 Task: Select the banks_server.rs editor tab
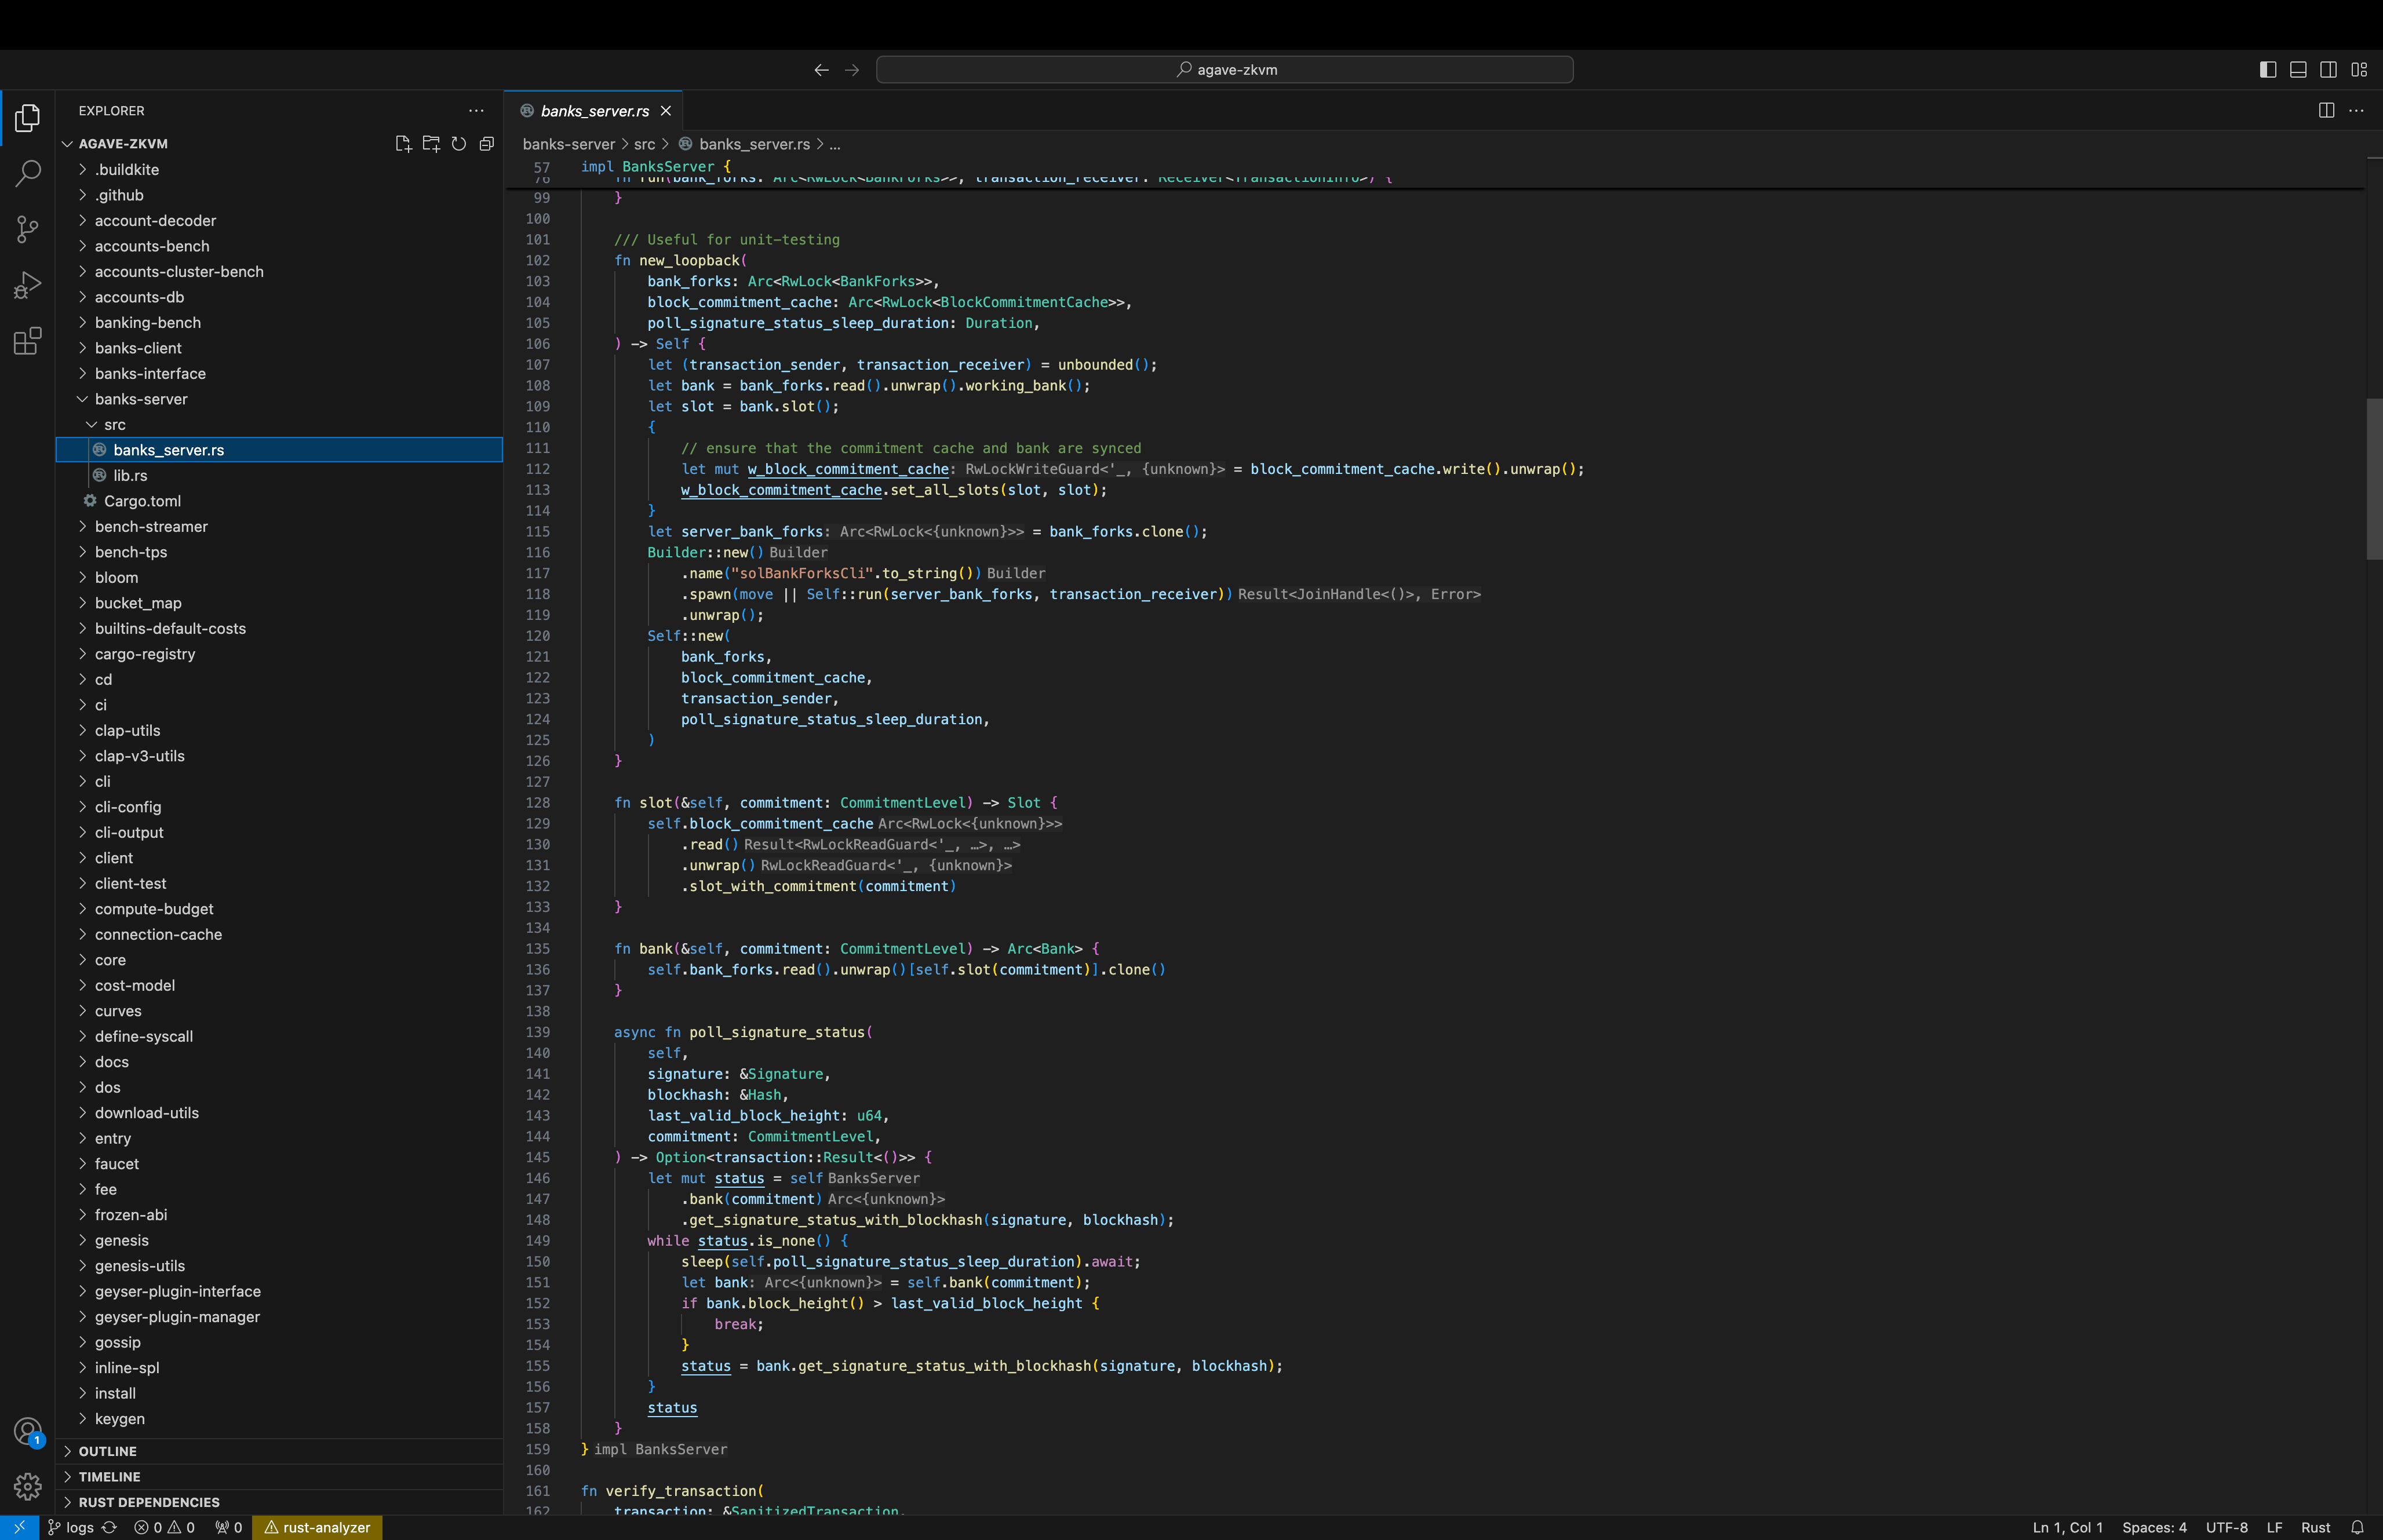click(594, 111)
